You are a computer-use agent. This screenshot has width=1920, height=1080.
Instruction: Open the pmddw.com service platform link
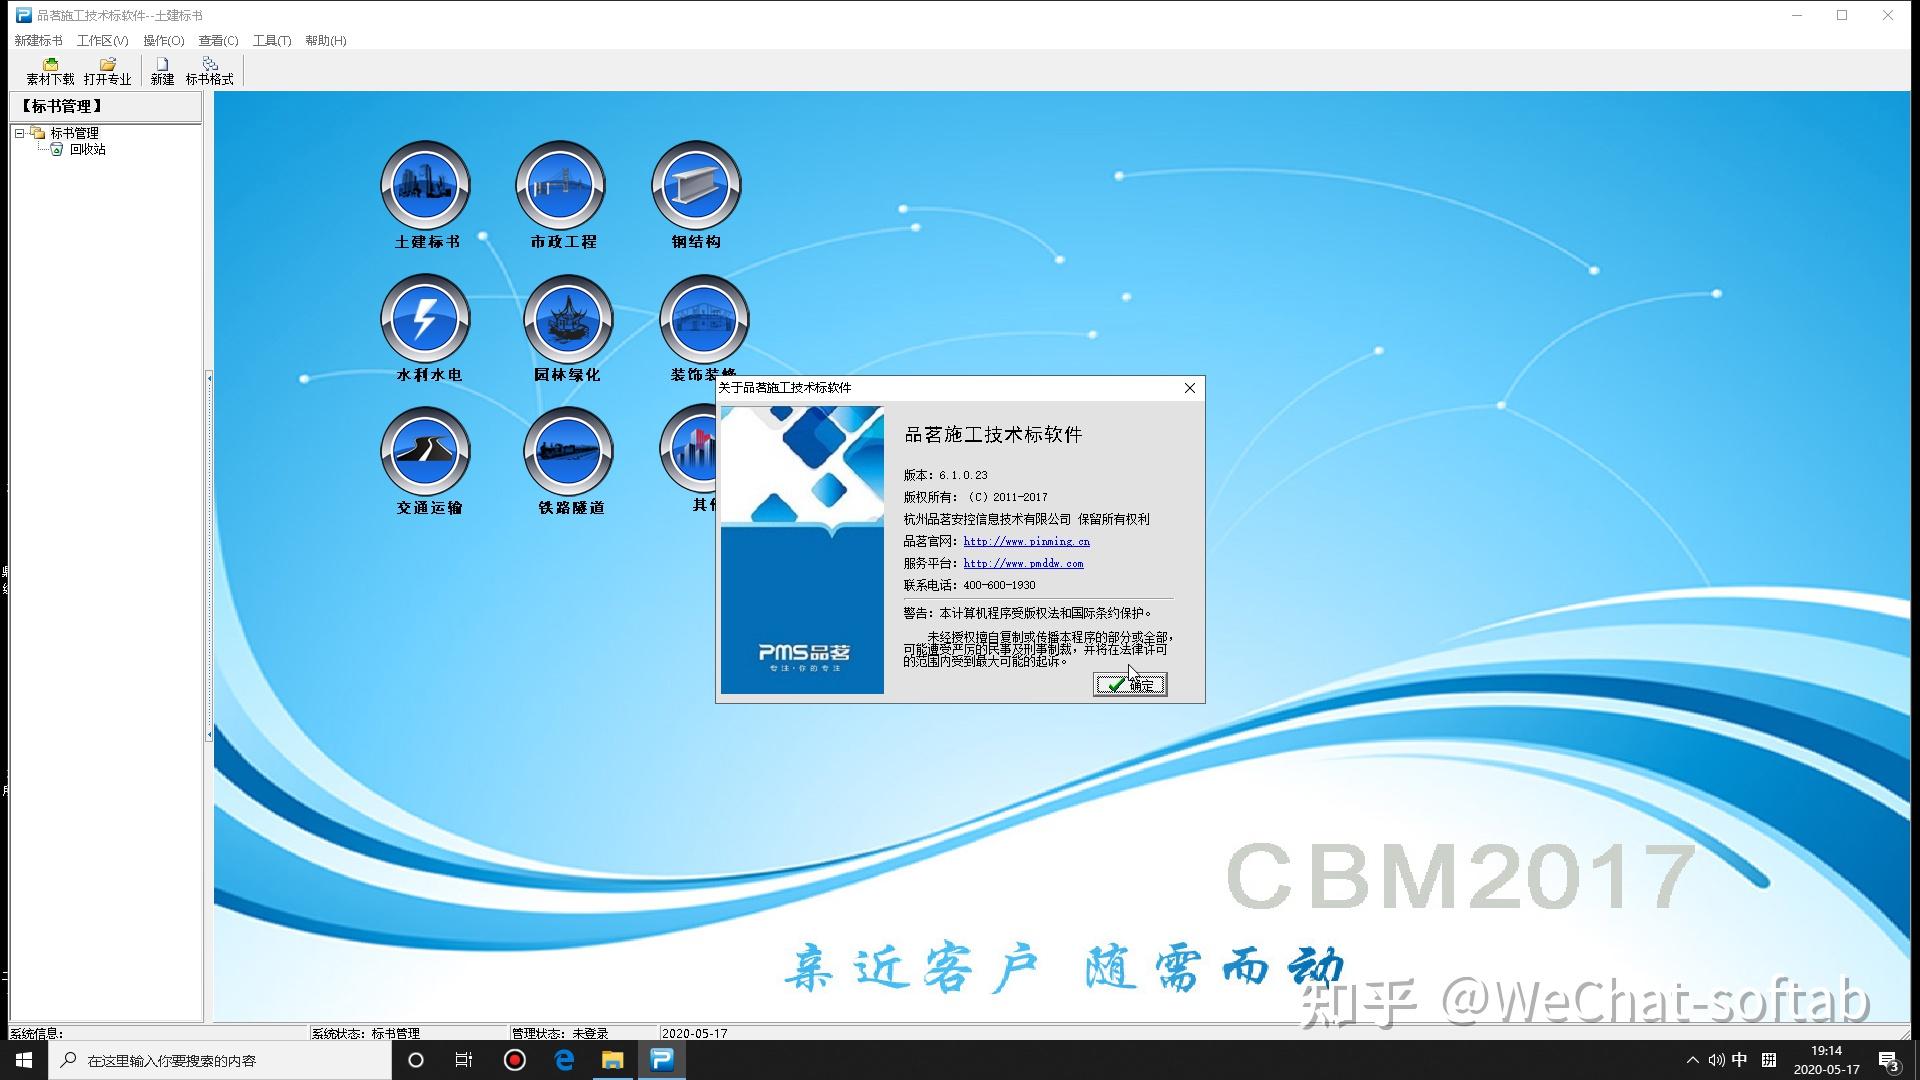tap(1023, 563)
